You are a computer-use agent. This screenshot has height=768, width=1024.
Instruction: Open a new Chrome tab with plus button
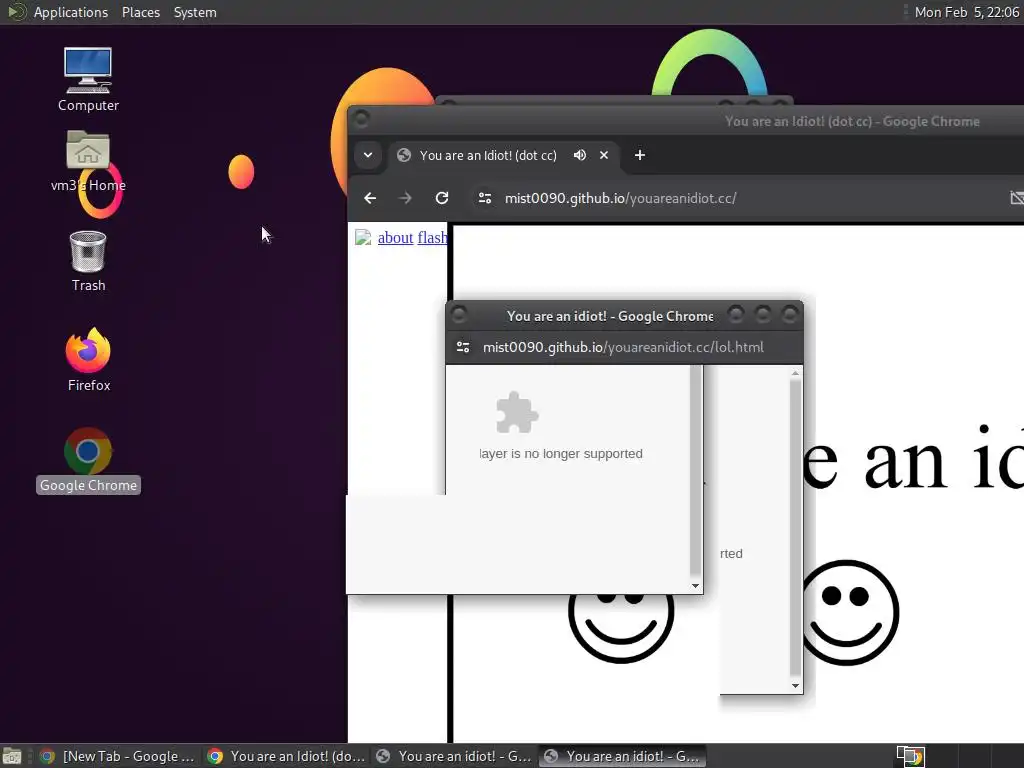pyautogui.click(x=640, y=155)
